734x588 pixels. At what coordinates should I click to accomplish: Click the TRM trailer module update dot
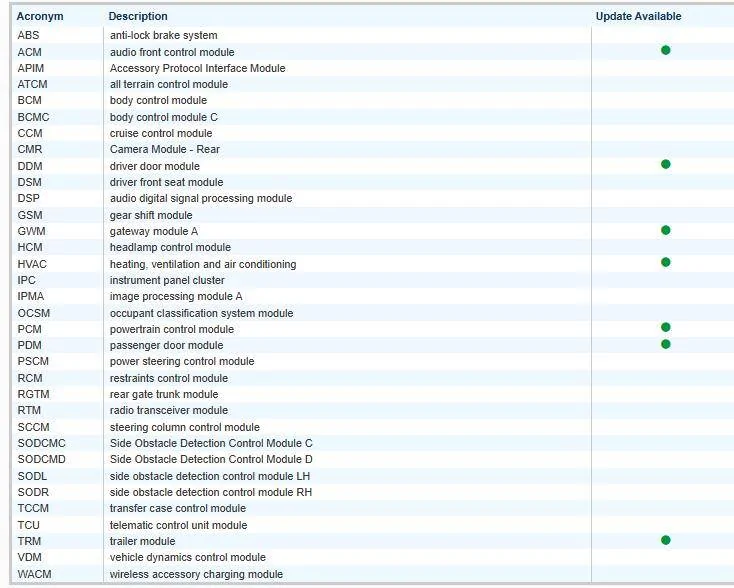tap(665, 540)
